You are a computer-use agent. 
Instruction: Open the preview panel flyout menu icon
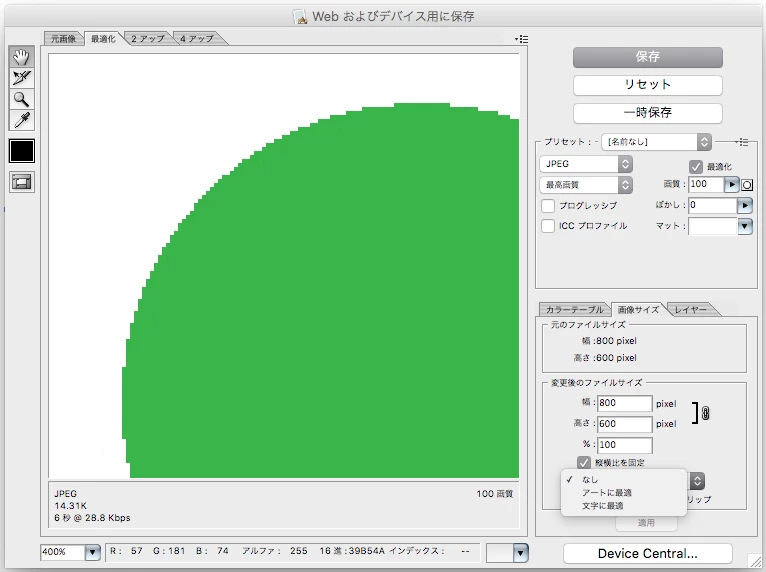[x=521, y=39]
